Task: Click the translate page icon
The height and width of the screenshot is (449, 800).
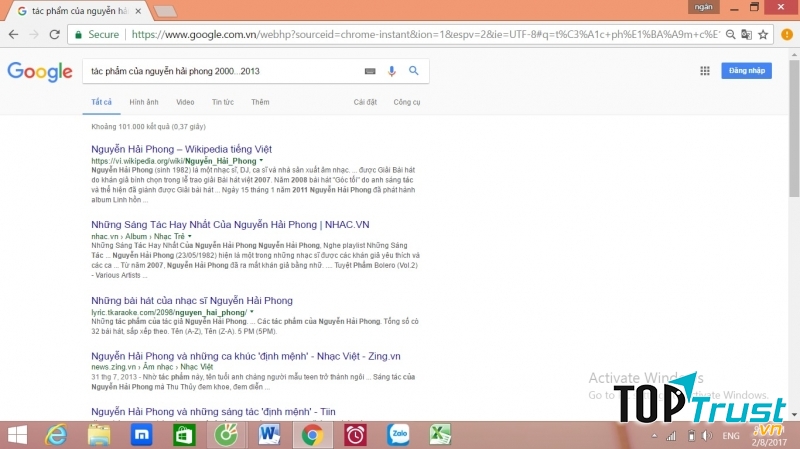Action: (746, 34)
